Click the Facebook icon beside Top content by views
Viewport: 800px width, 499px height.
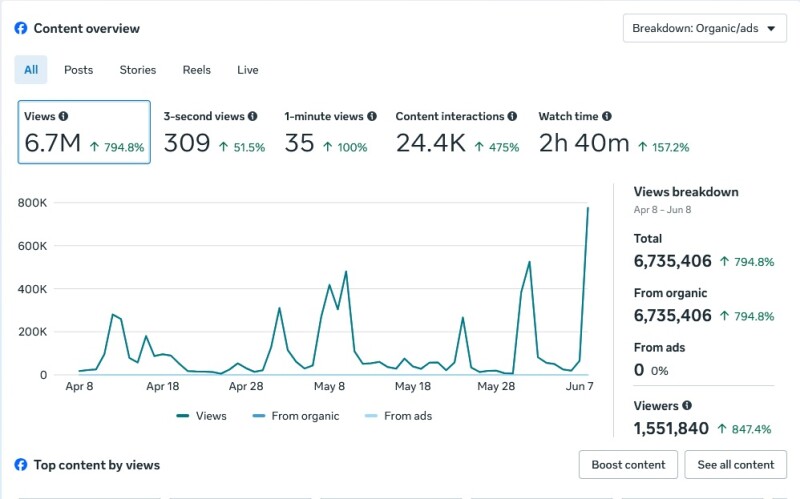coord(21,465)
